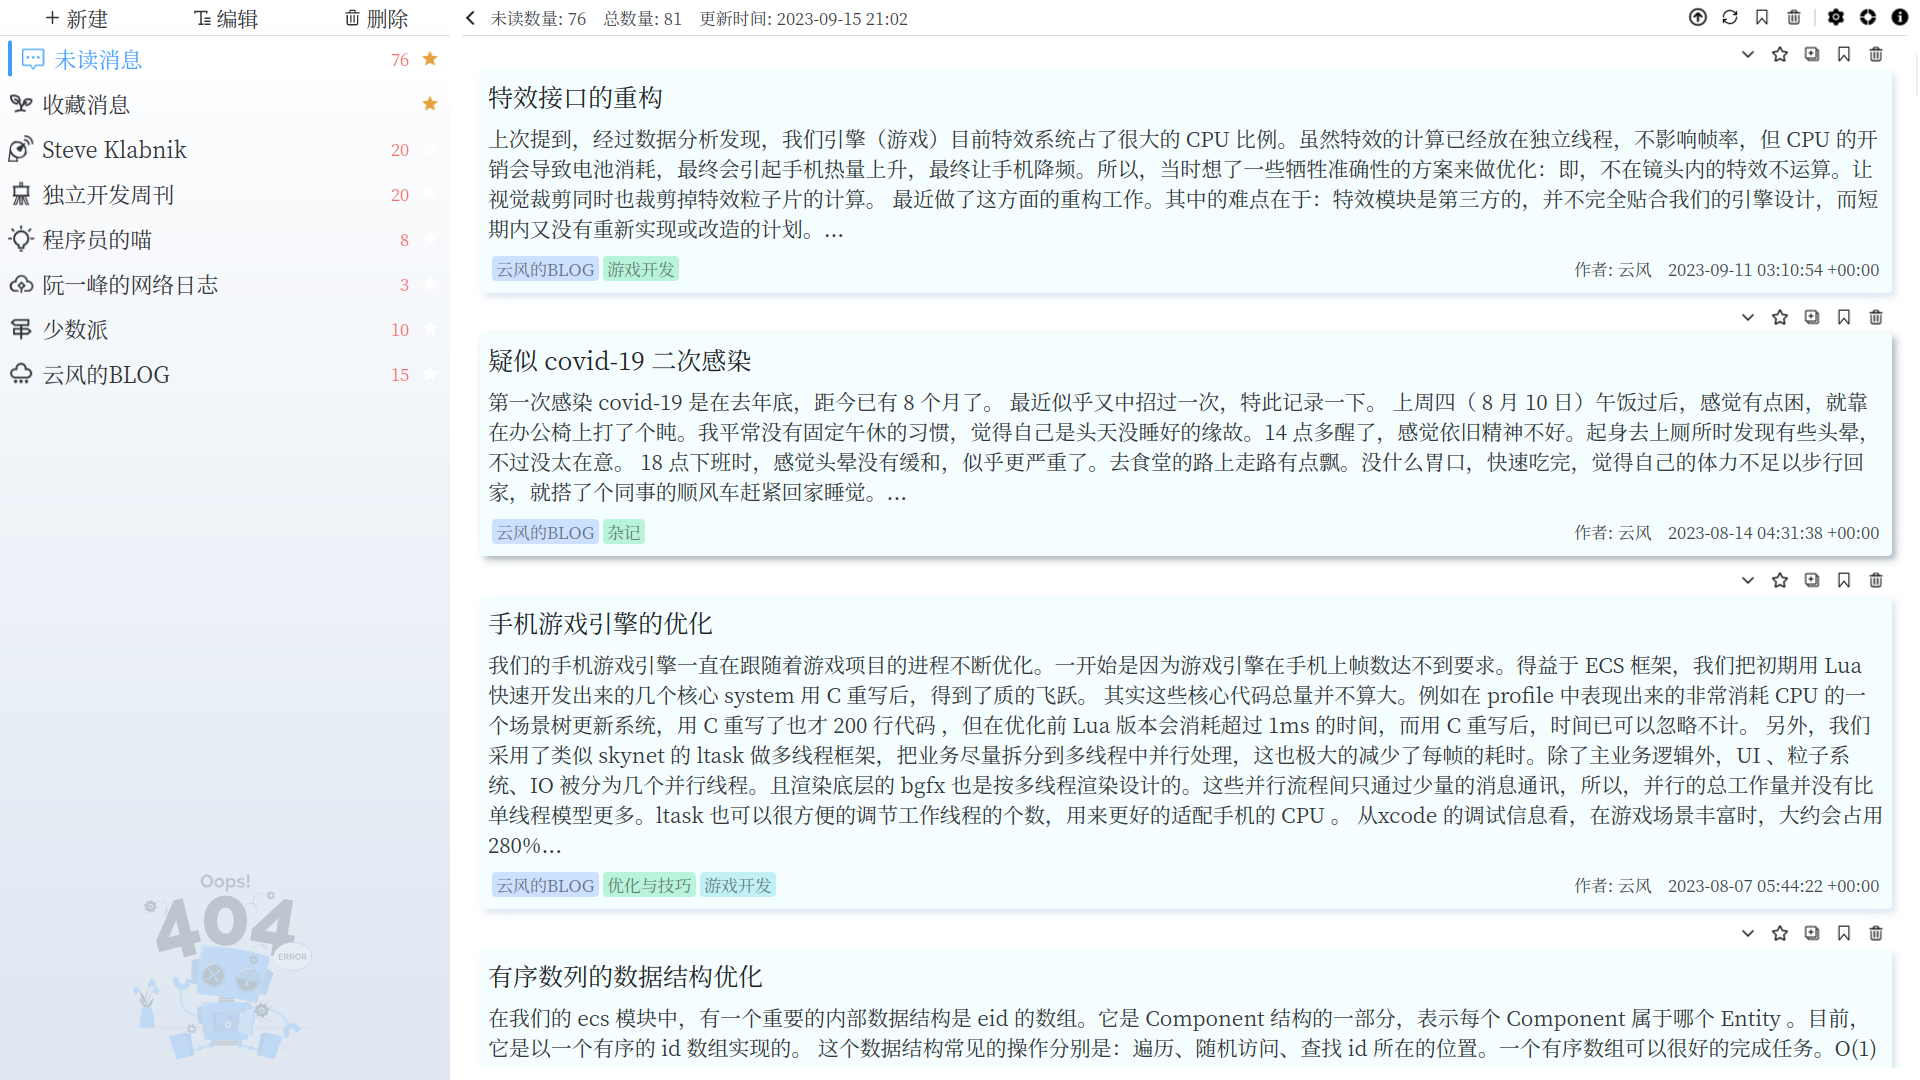Click the scroll-to-top arrow circle icon

[1698, 17]
